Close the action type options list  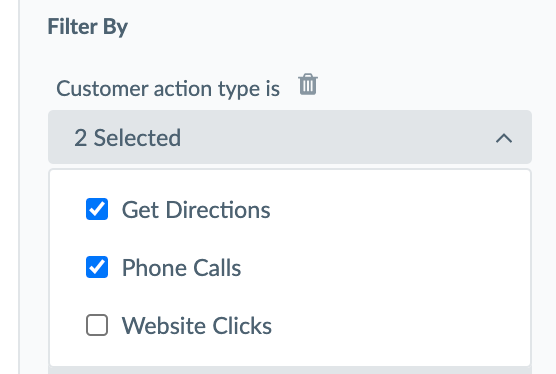click(504, 138)
